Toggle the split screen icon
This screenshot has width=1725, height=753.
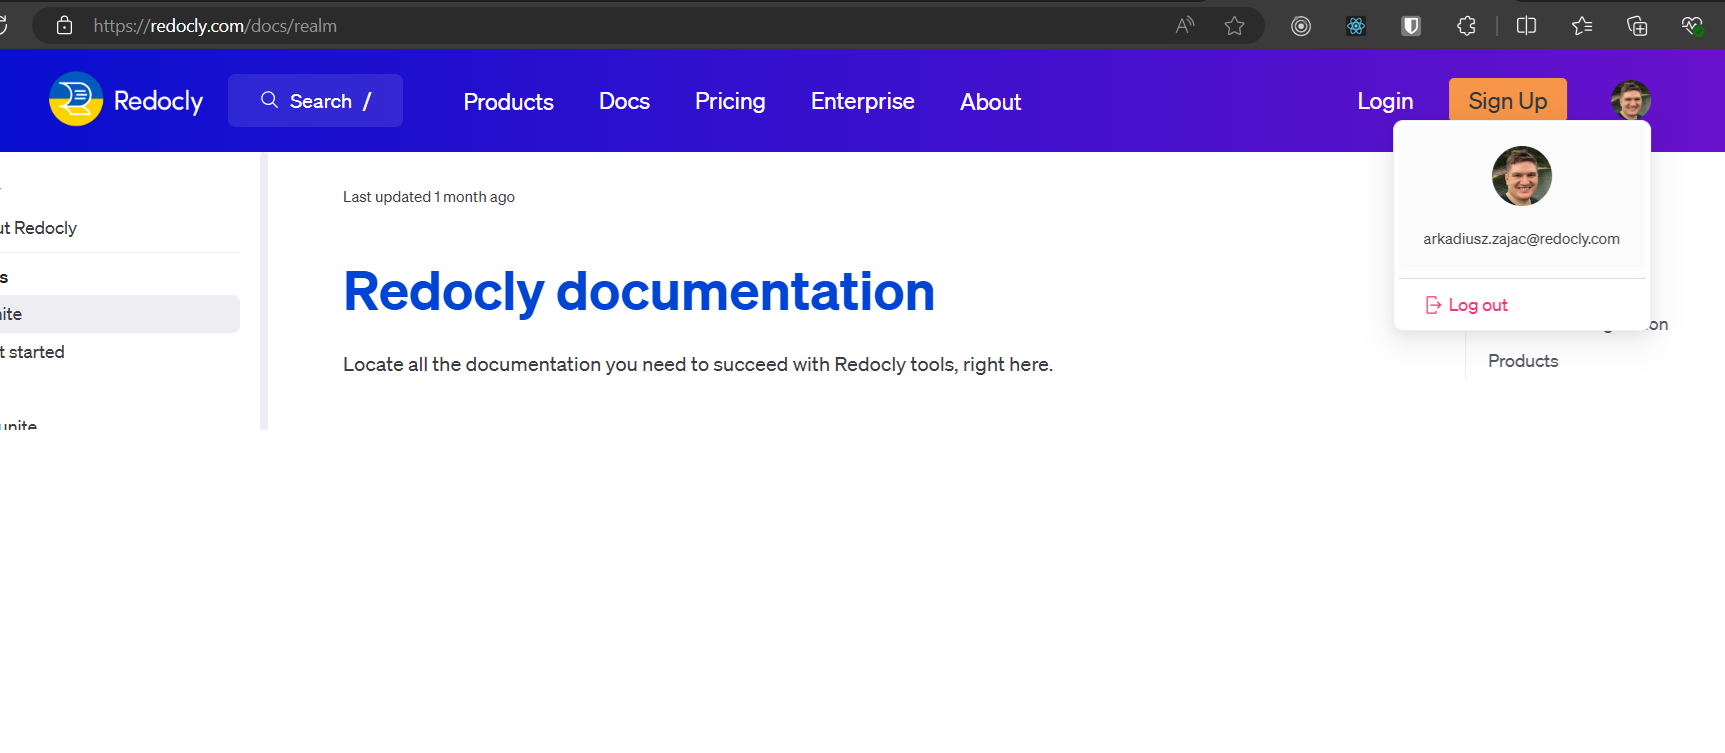(1526, 26)
